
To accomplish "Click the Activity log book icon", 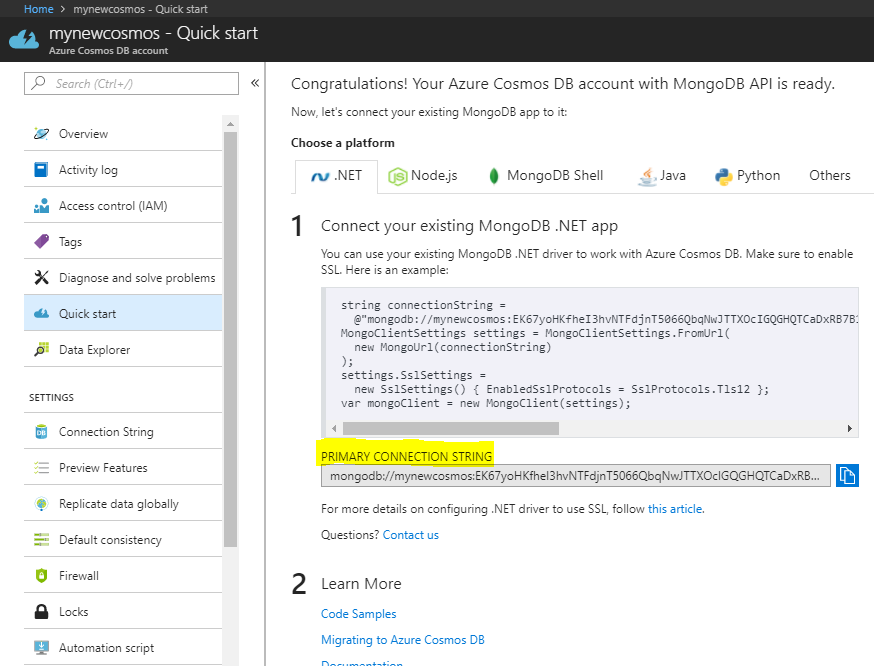I will tap(41, 169).
